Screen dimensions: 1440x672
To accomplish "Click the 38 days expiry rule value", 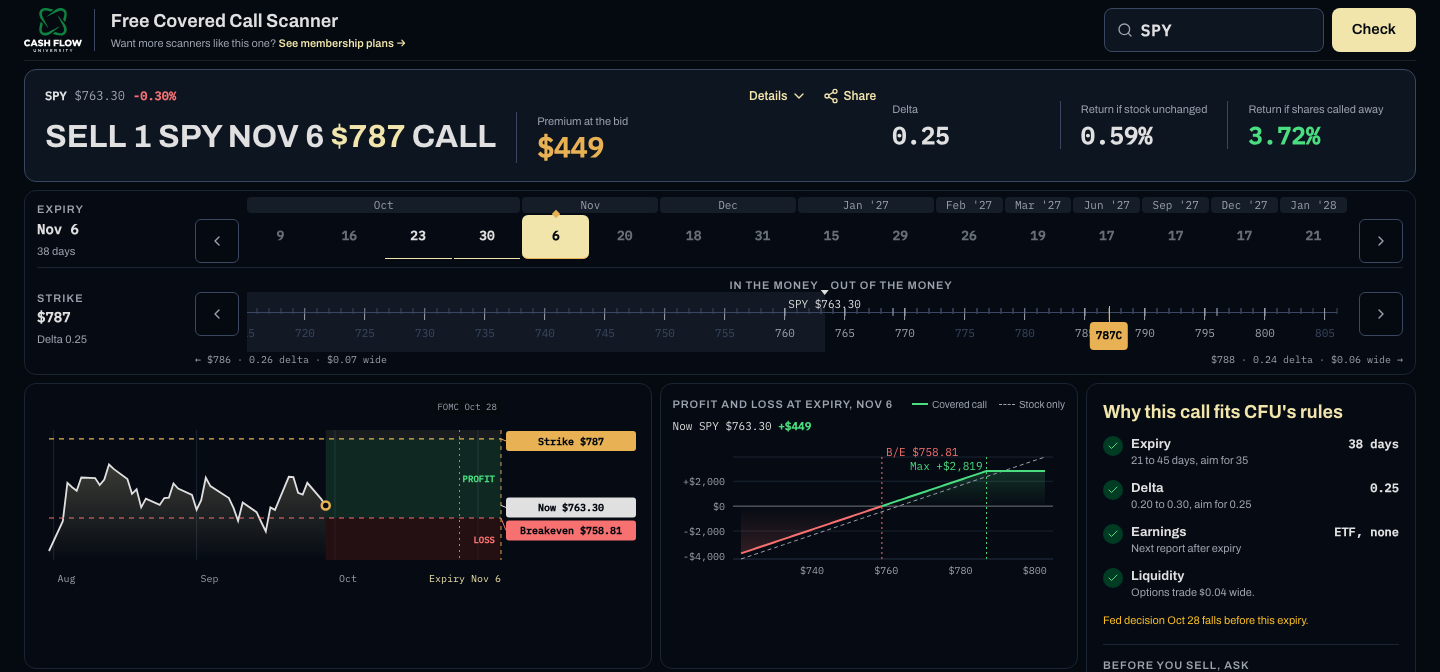I will coord(1373,444).
